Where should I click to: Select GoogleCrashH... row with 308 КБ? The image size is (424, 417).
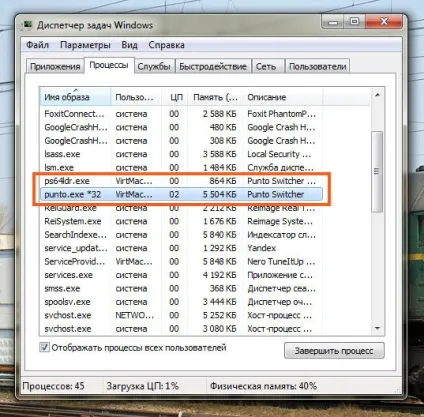[x=181, y=141]
